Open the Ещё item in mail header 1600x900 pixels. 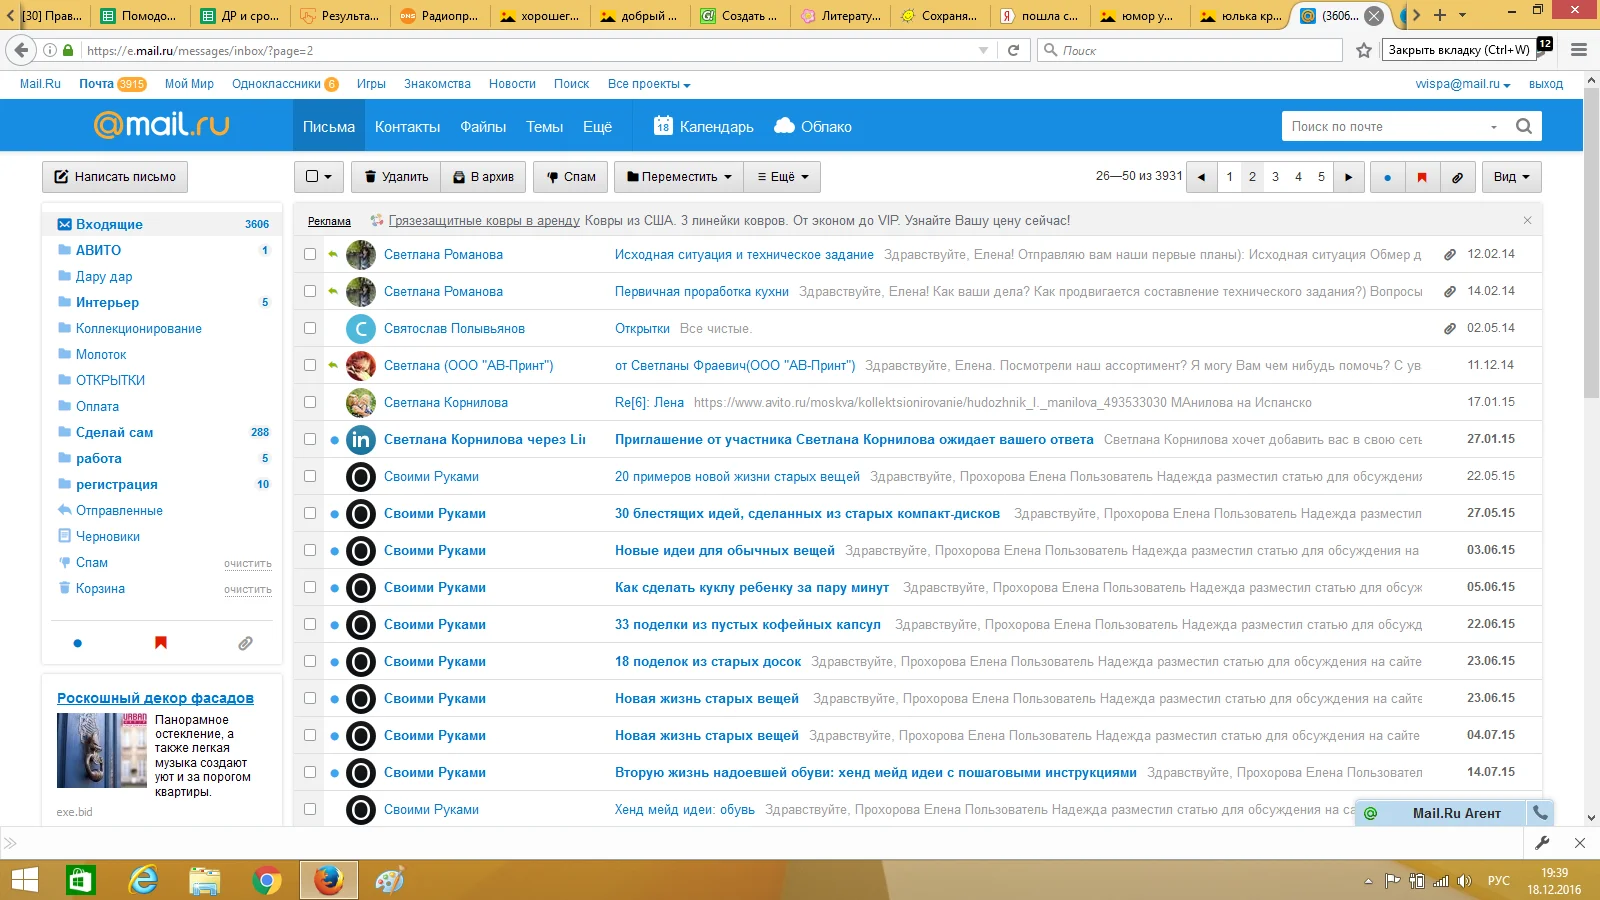point(597,127)
